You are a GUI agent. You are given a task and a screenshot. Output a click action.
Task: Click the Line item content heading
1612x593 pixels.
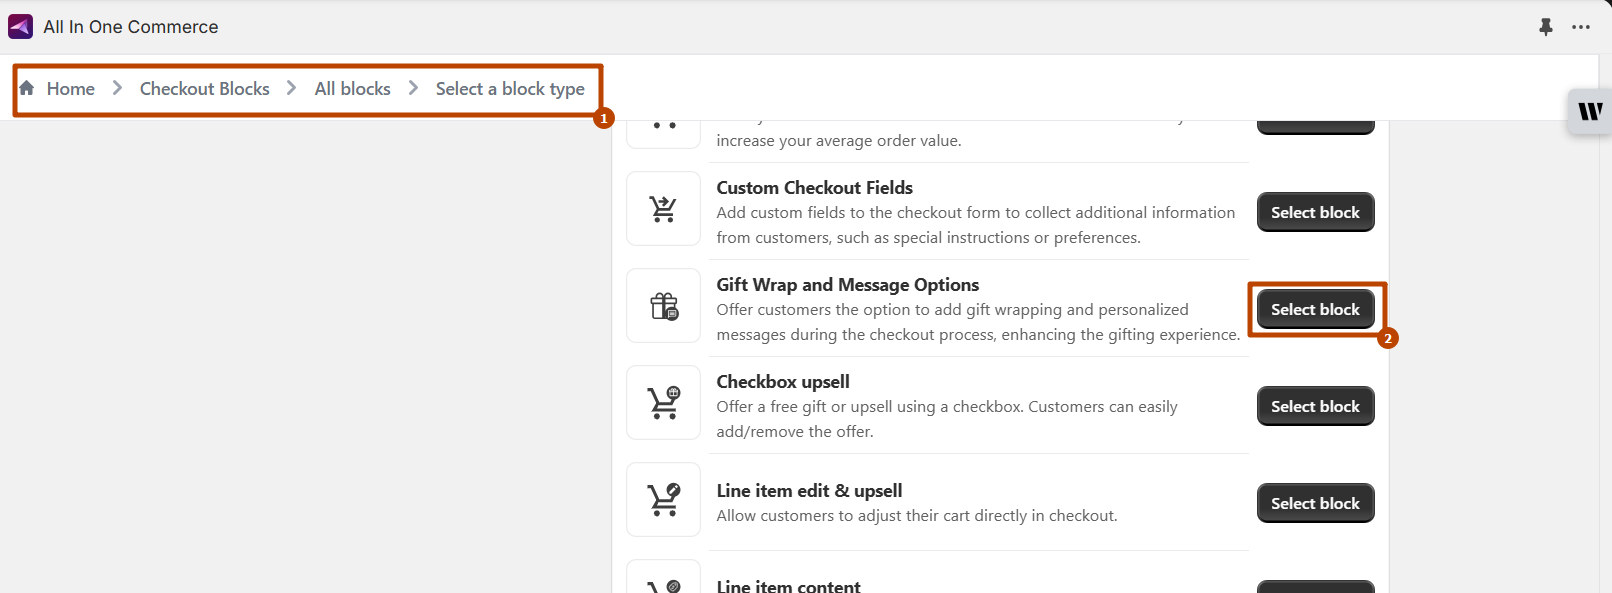pyautogui.click(x=788, y=586)
